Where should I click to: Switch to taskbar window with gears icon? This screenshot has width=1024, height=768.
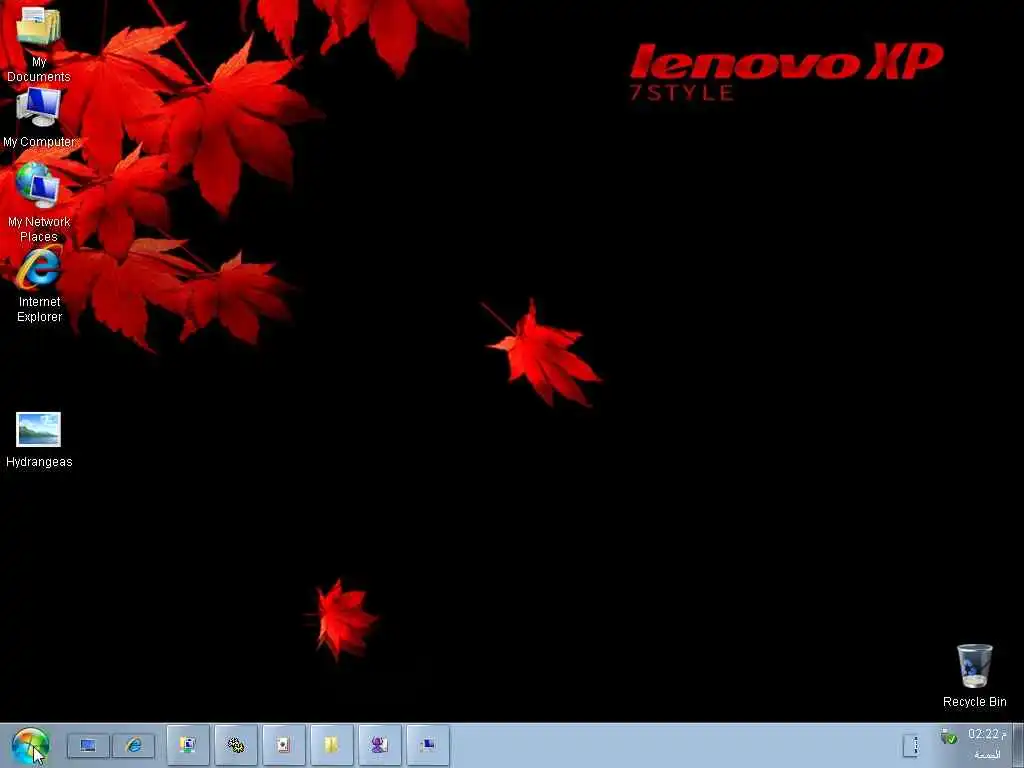click(x=236, y=744)
